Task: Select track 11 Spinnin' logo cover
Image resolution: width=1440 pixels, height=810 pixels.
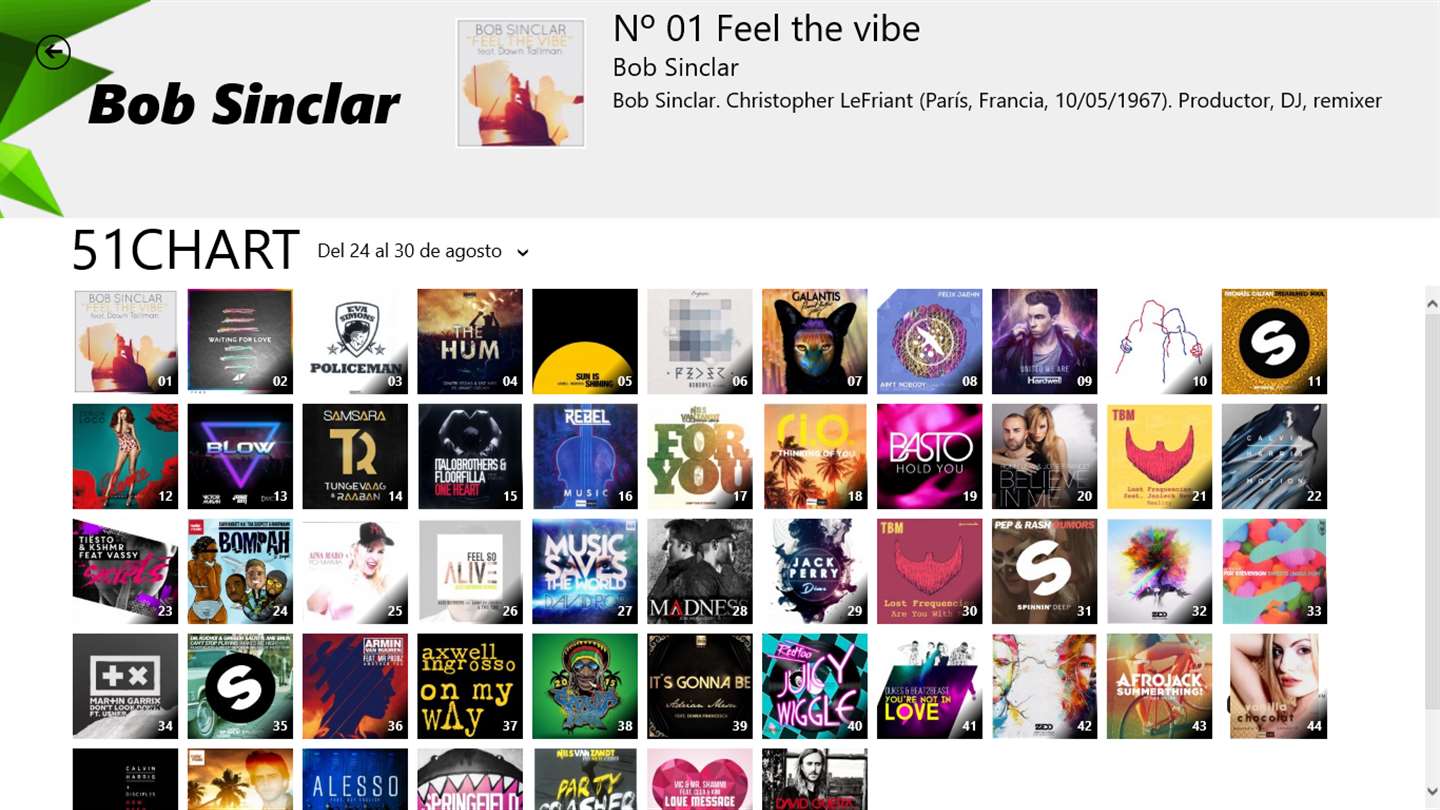Action: click(1274, 341)
